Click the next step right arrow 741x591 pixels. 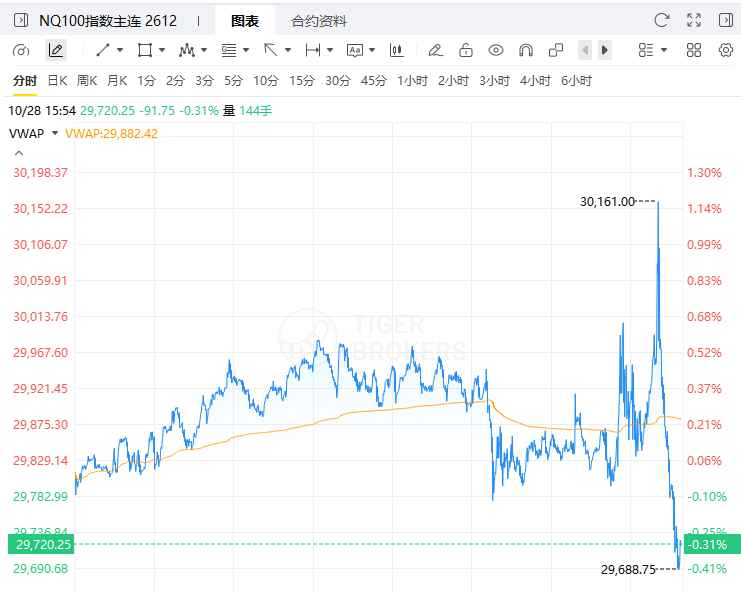(605, 50)
